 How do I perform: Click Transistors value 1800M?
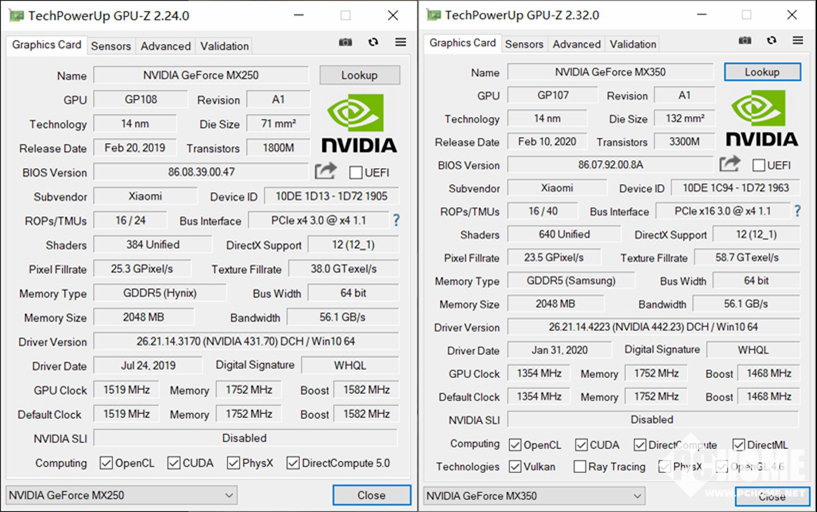(278, 147)
